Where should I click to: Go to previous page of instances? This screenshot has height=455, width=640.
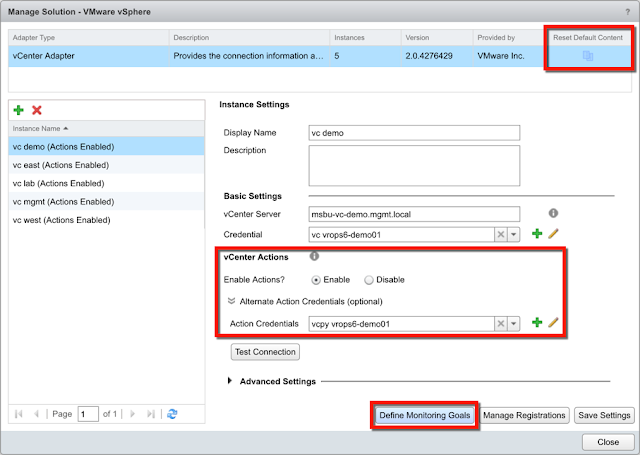(x=36, y=414)
